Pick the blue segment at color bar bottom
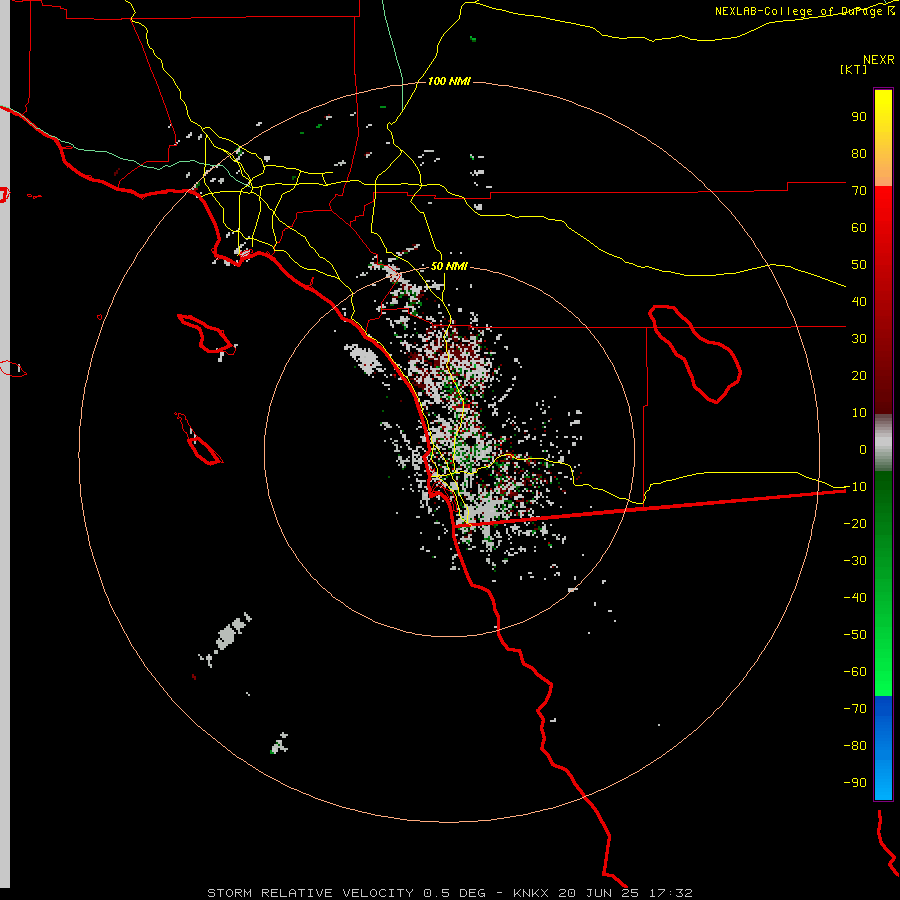Image resolution: width=900 pixels, height=900 pixels. pos(883,747)
